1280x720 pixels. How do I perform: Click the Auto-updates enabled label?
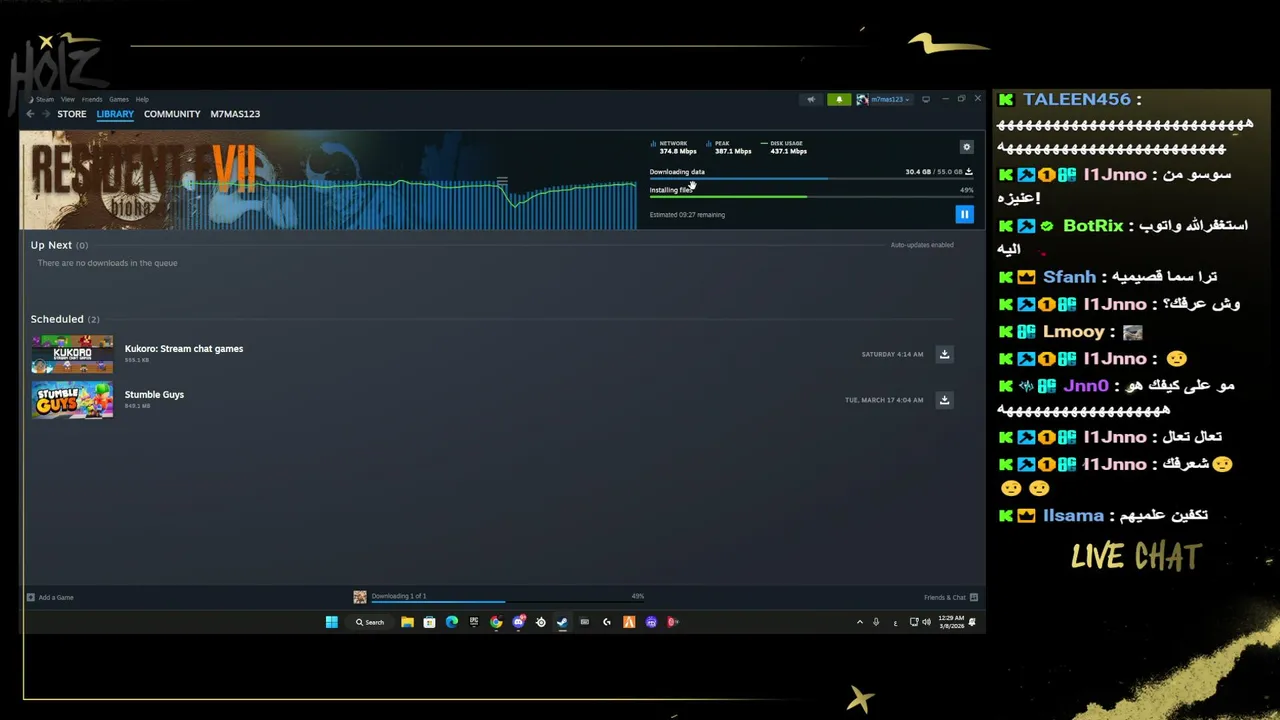922,245
